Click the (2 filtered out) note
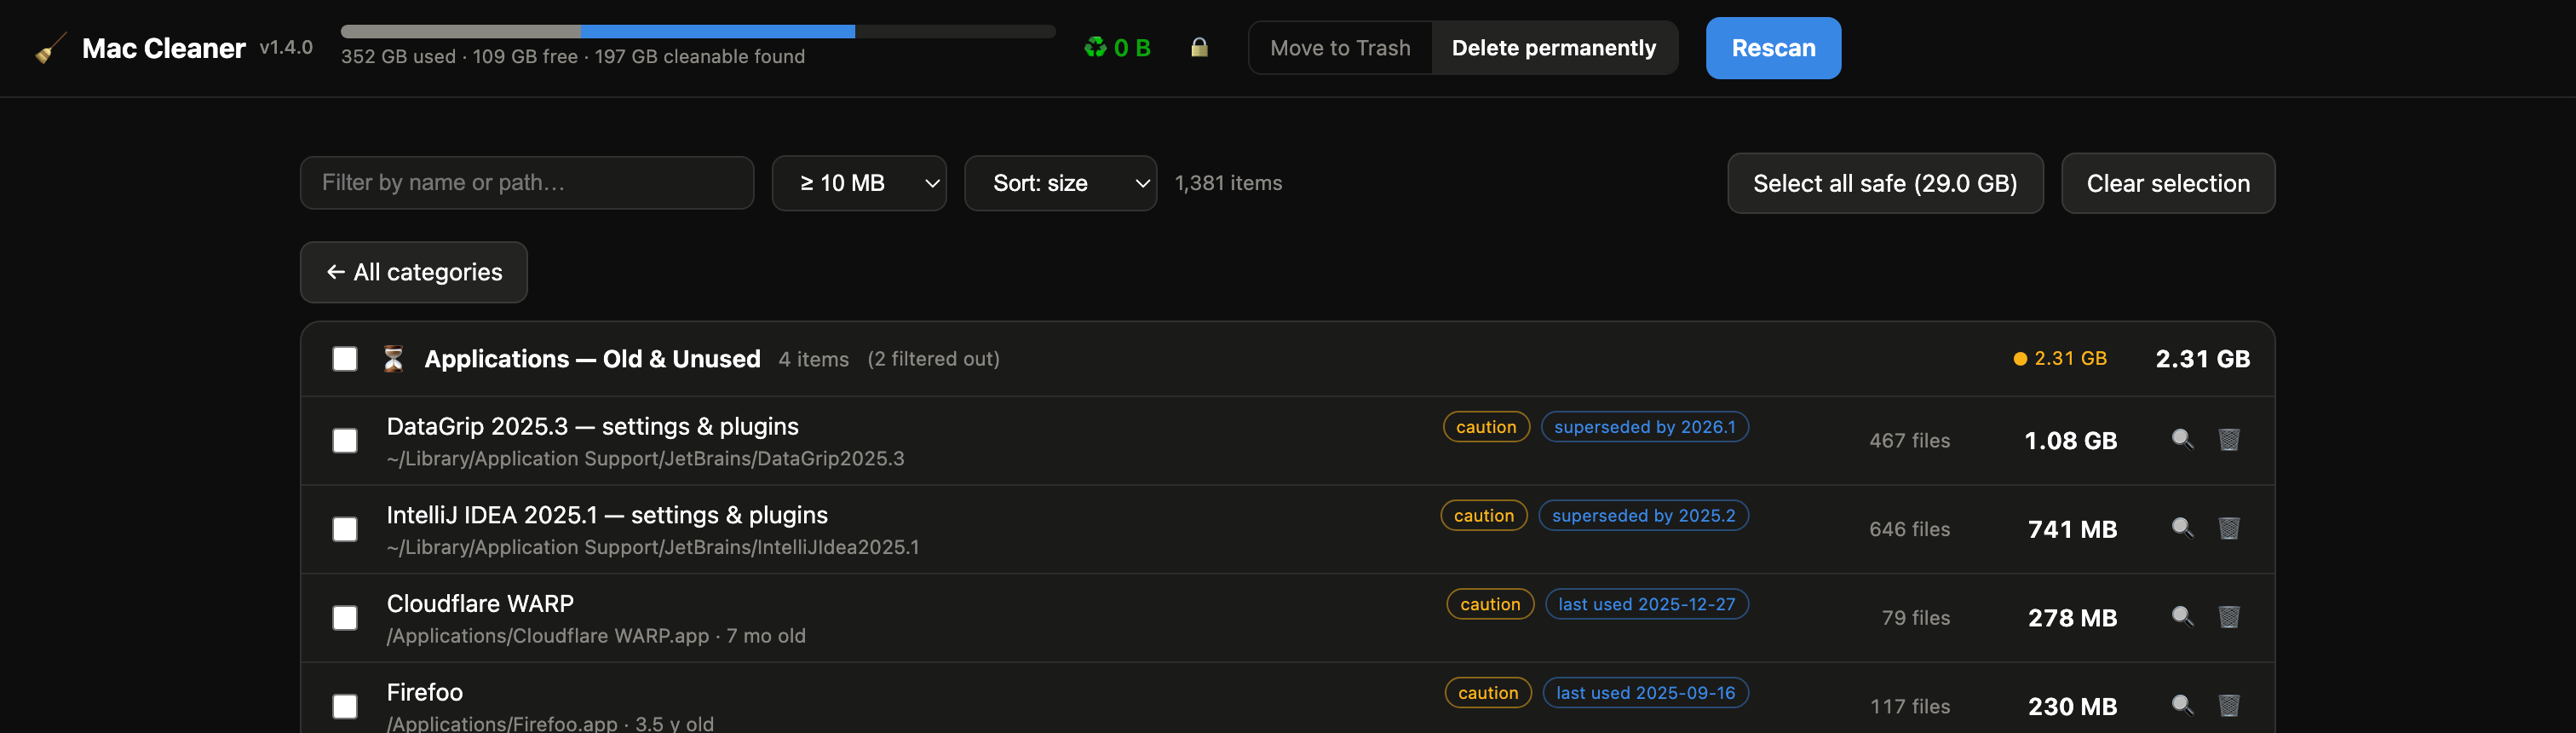Screen dimensions: 2576x733 [933, 359]
